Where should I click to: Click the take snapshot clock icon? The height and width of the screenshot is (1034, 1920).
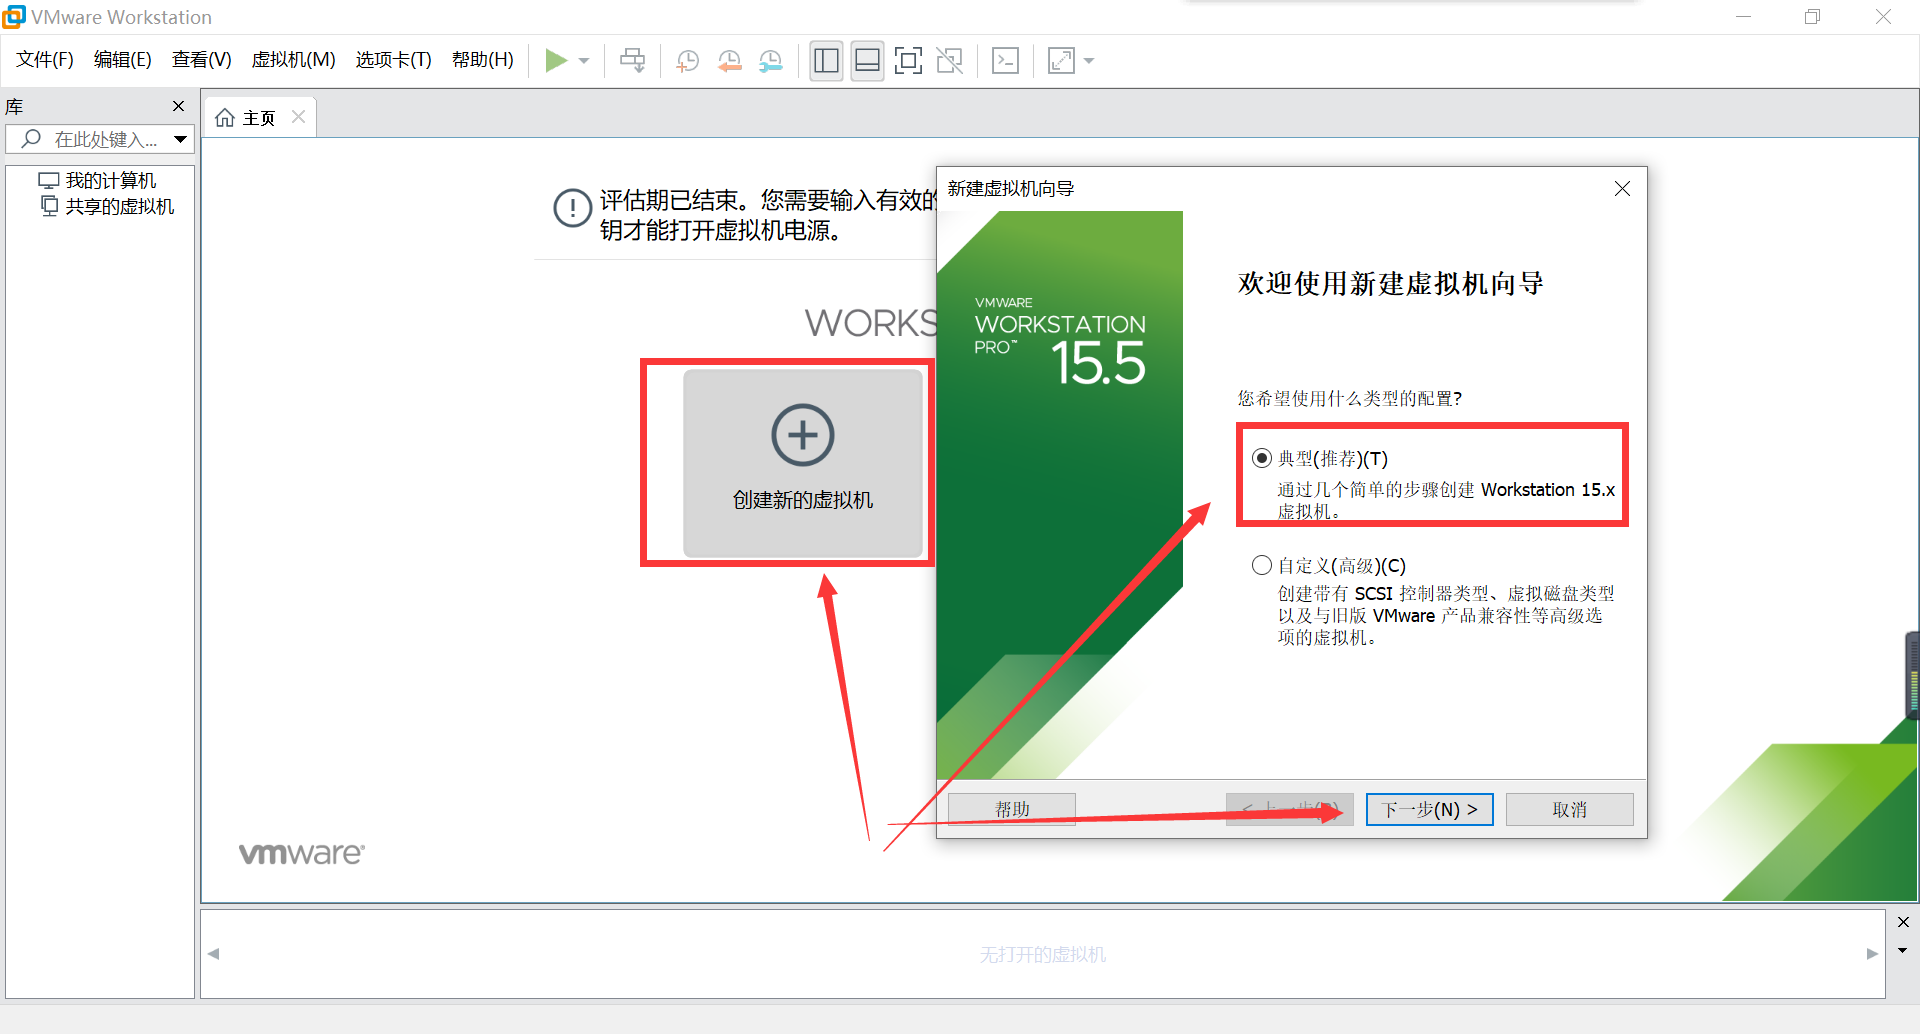(x=687, y=61)
